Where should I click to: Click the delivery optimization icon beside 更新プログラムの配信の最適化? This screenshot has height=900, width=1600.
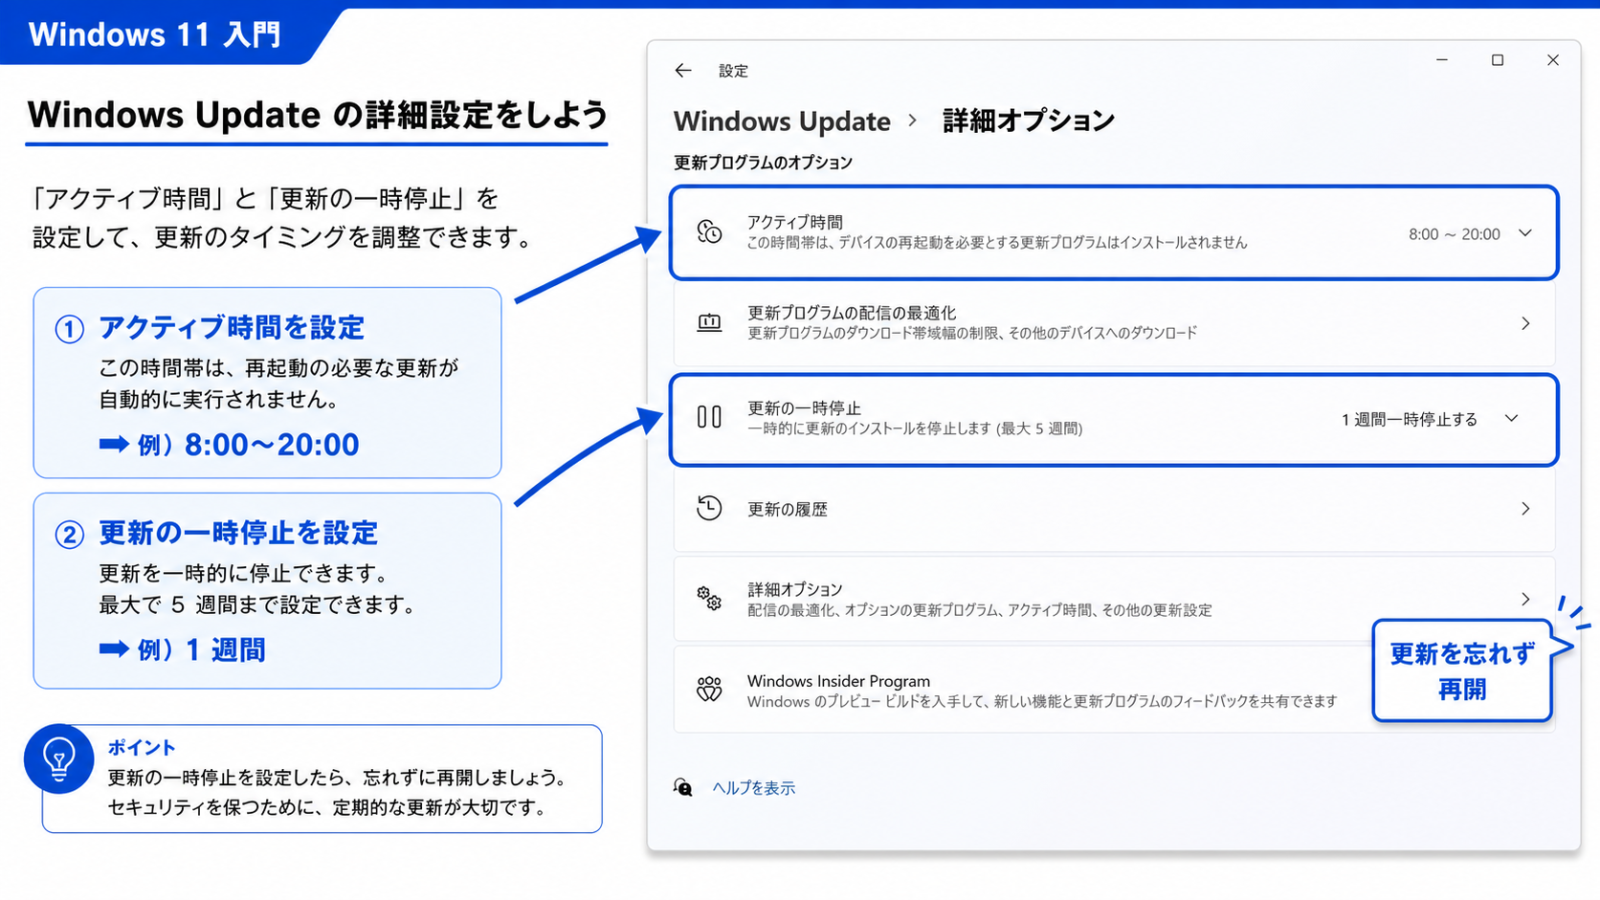click(709, 323)
